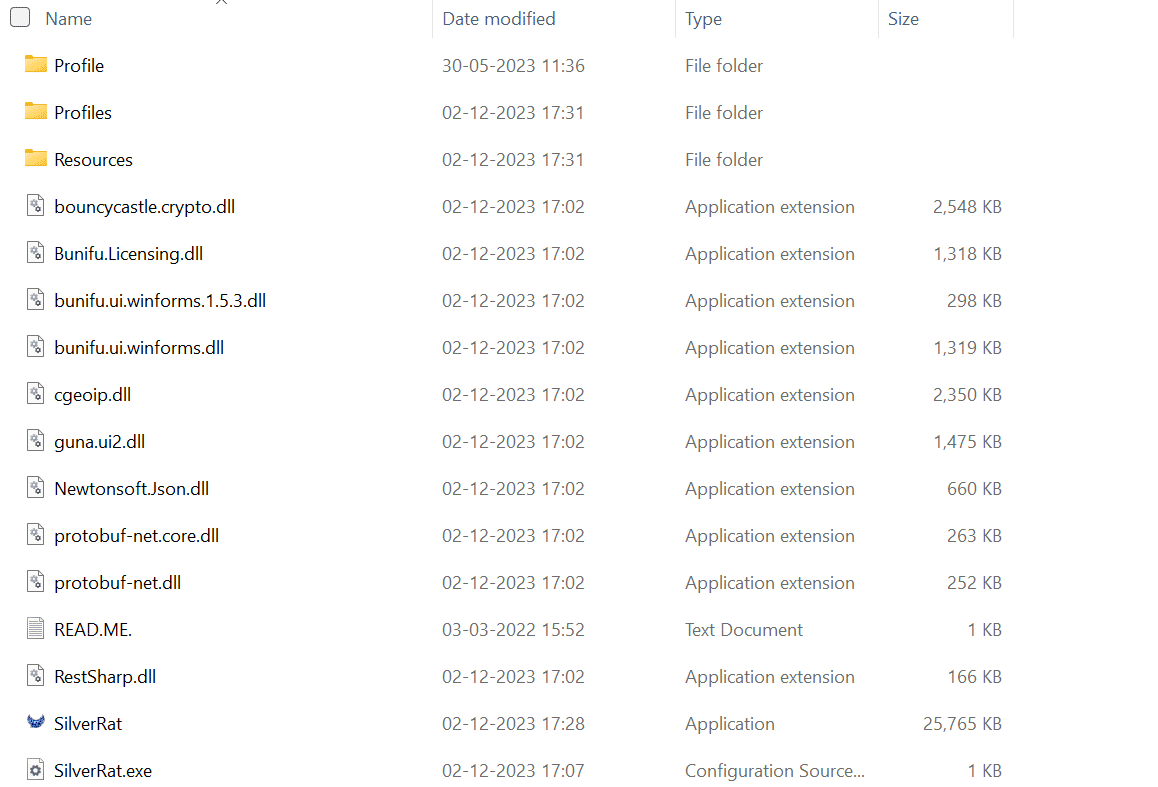Screen dimensions: 1158x787
Task: Select the file name guna.ui2.dll
Action: click(x=100, y=441)
